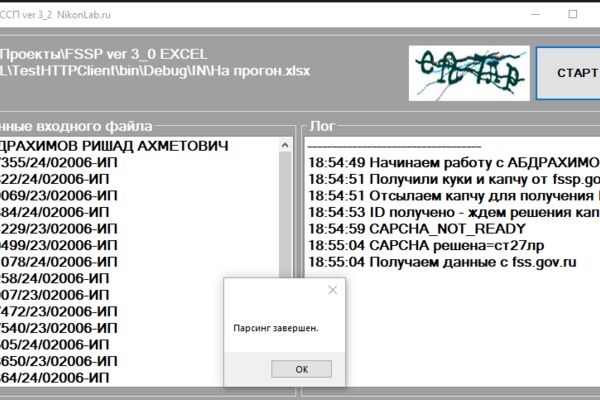Click the window title NikonLab.ru
Screen dimensions: 600x400
tap(84, 15)
